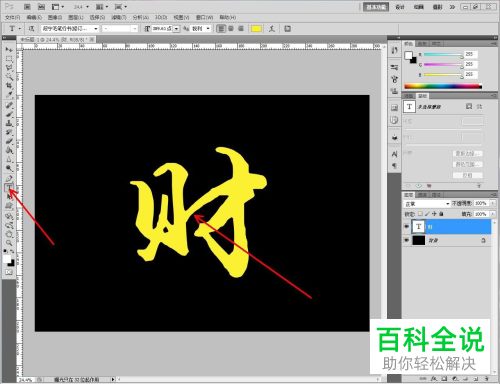Select the Rectangular Marquee tool
The height and width of the screenshot is (384, 500).
9,59
